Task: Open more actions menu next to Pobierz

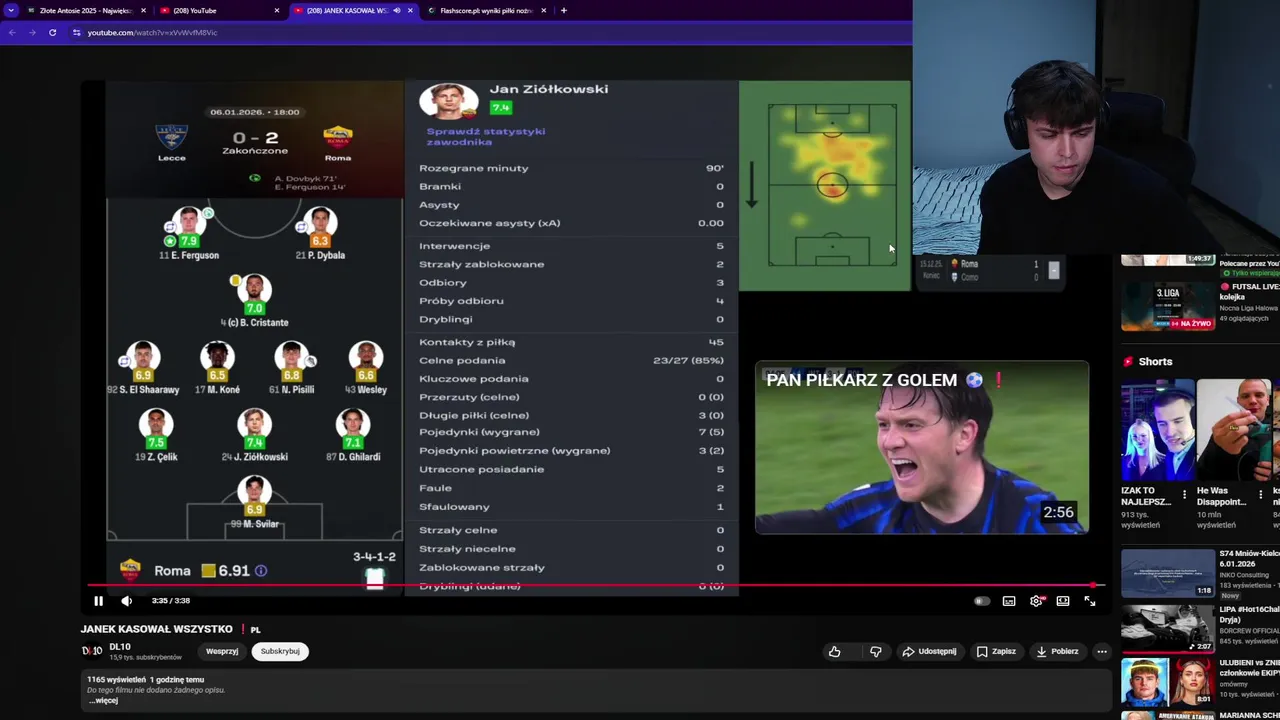Action: coord(1102,651)
